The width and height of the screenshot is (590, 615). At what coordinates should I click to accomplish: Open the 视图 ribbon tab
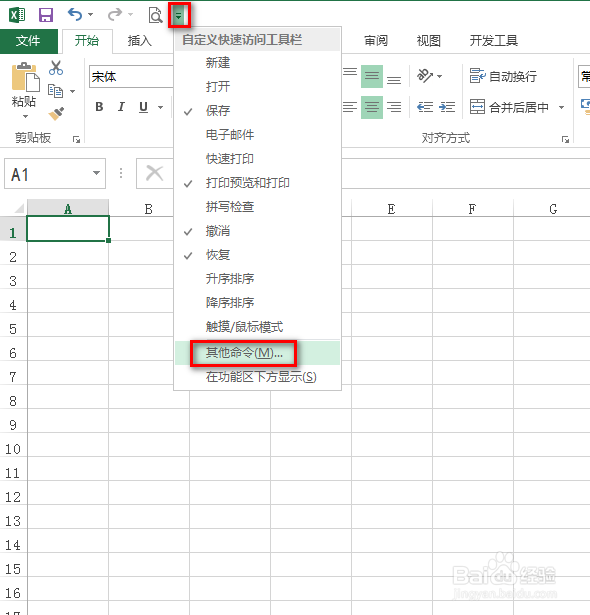tap(428, 41)
